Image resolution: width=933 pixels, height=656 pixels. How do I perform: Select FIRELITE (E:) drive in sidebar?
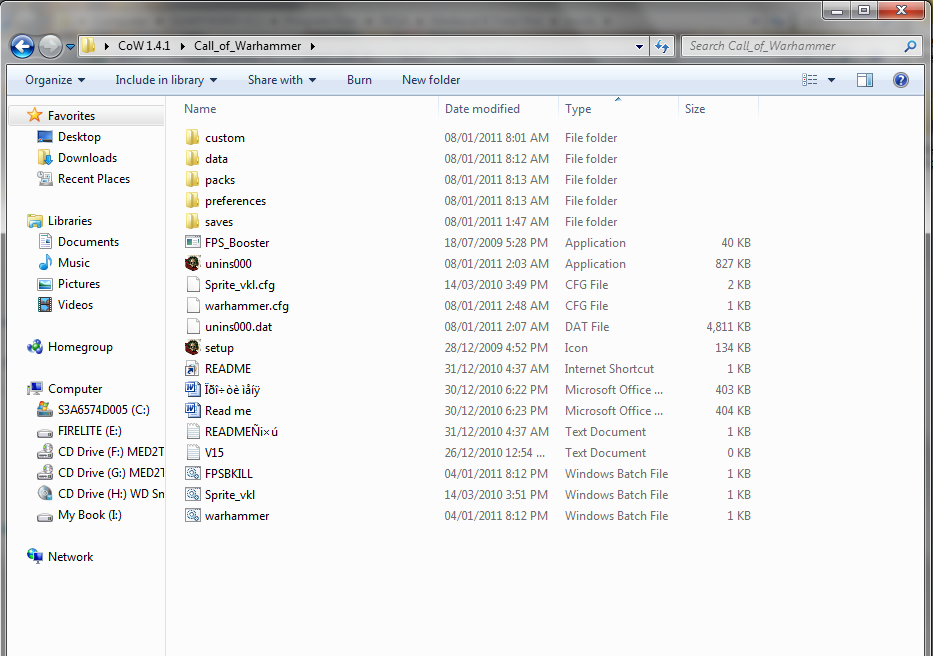(89, 431)
